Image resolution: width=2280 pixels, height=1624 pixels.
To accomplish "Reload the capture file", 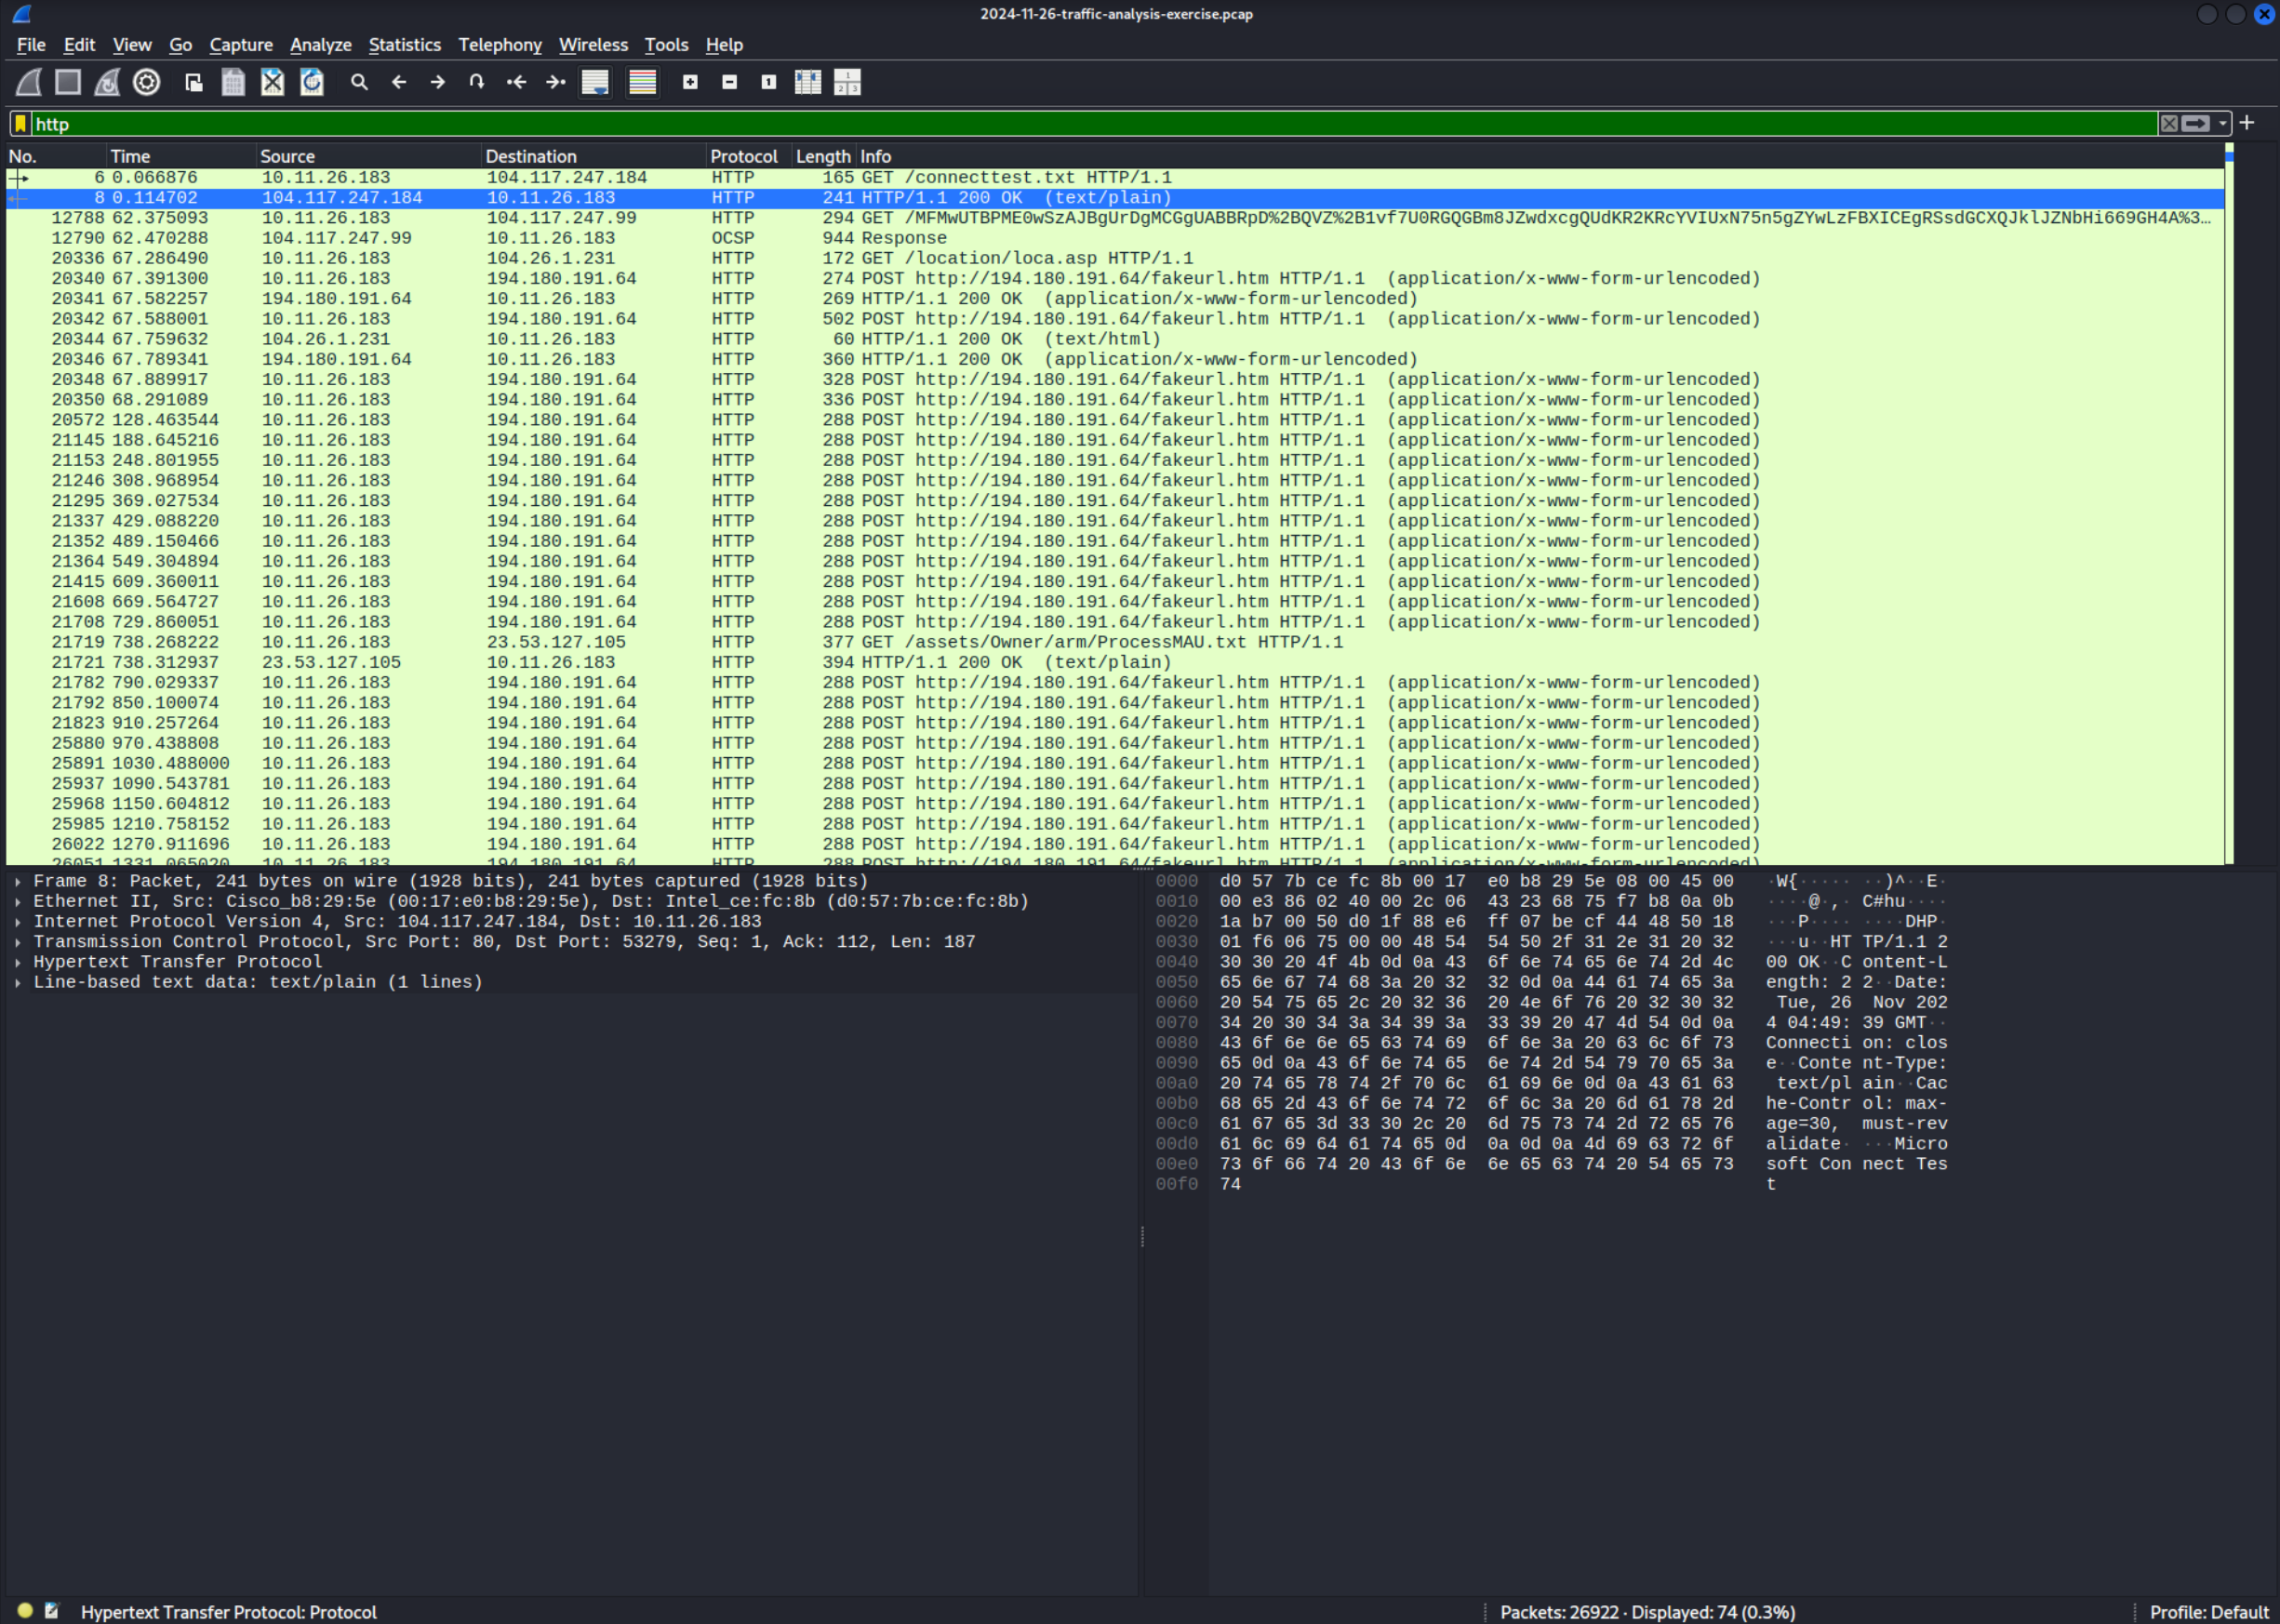I will coord(312,82).
